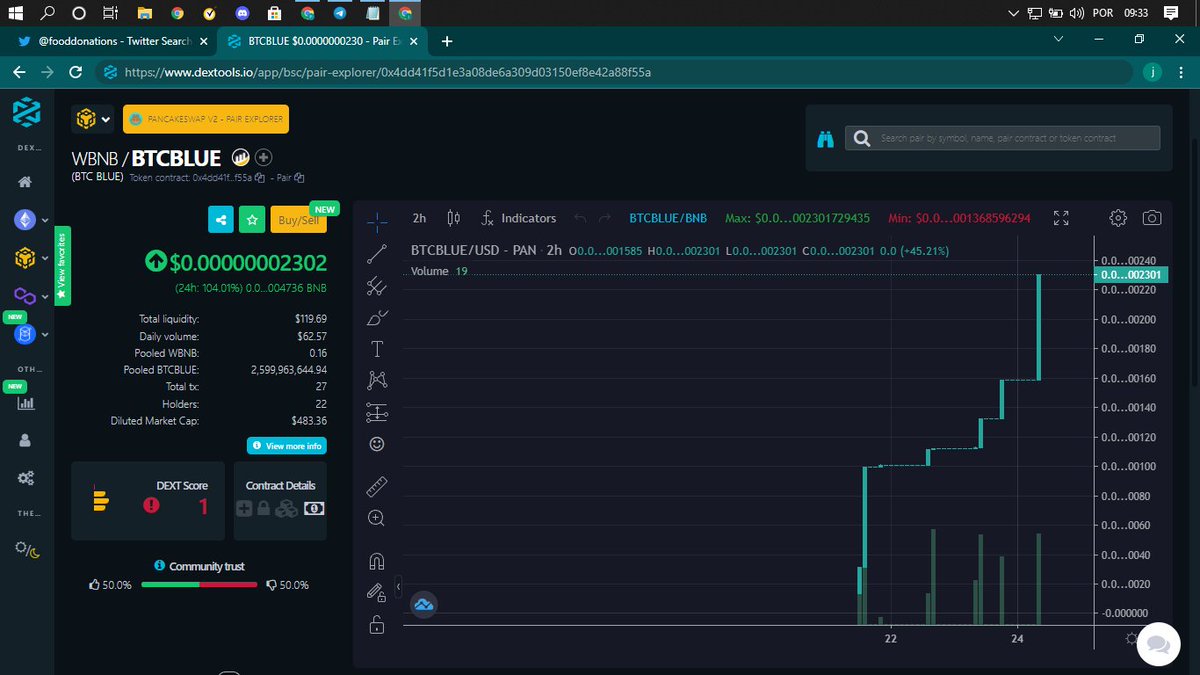Open the stats bar-chart sidebar icon

[25, 403]
